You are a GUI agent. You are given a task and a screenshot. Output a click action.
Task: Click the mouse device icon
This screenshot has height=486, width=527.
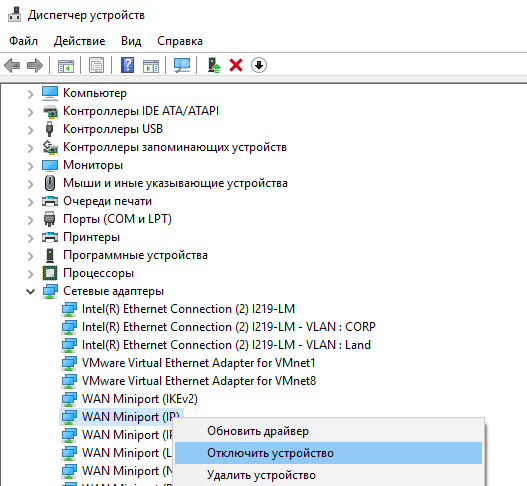pyautogui.click(x=50, y=183)
